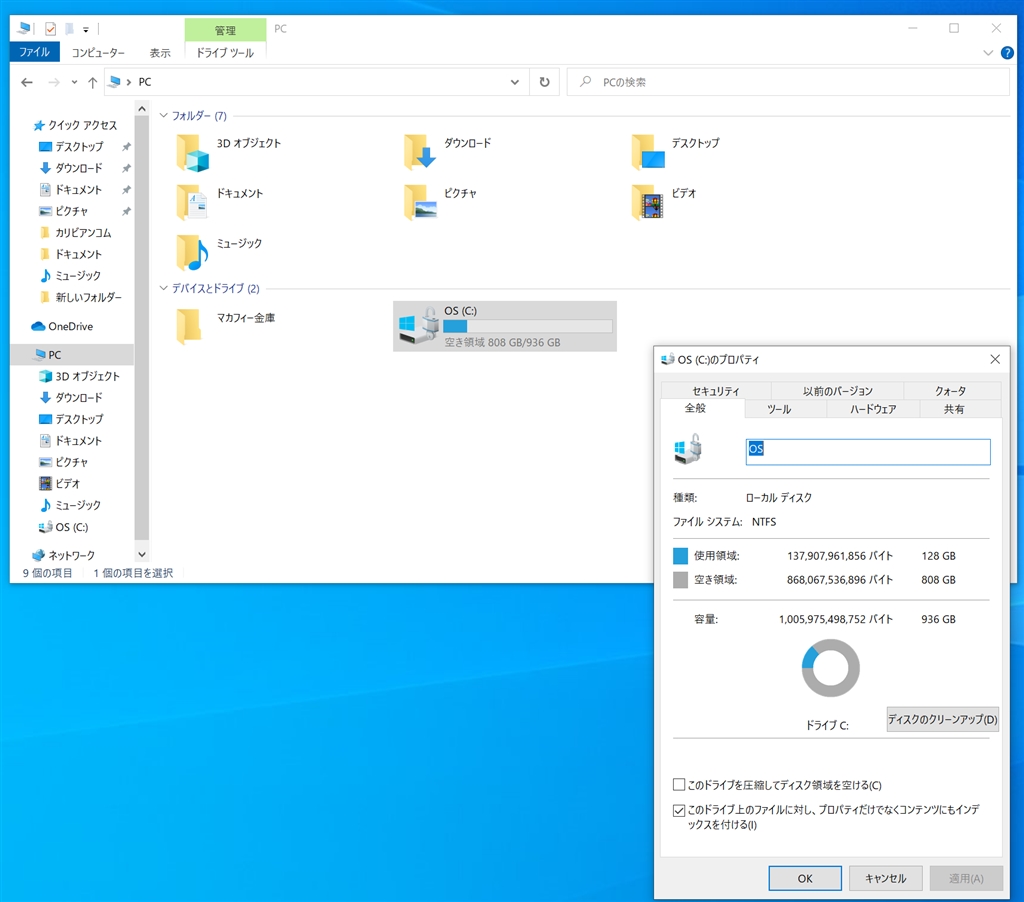Switch to セキュリティ tab
Image resolution: width=1024 pixels, height=902 pixels.
coord(716,391)
